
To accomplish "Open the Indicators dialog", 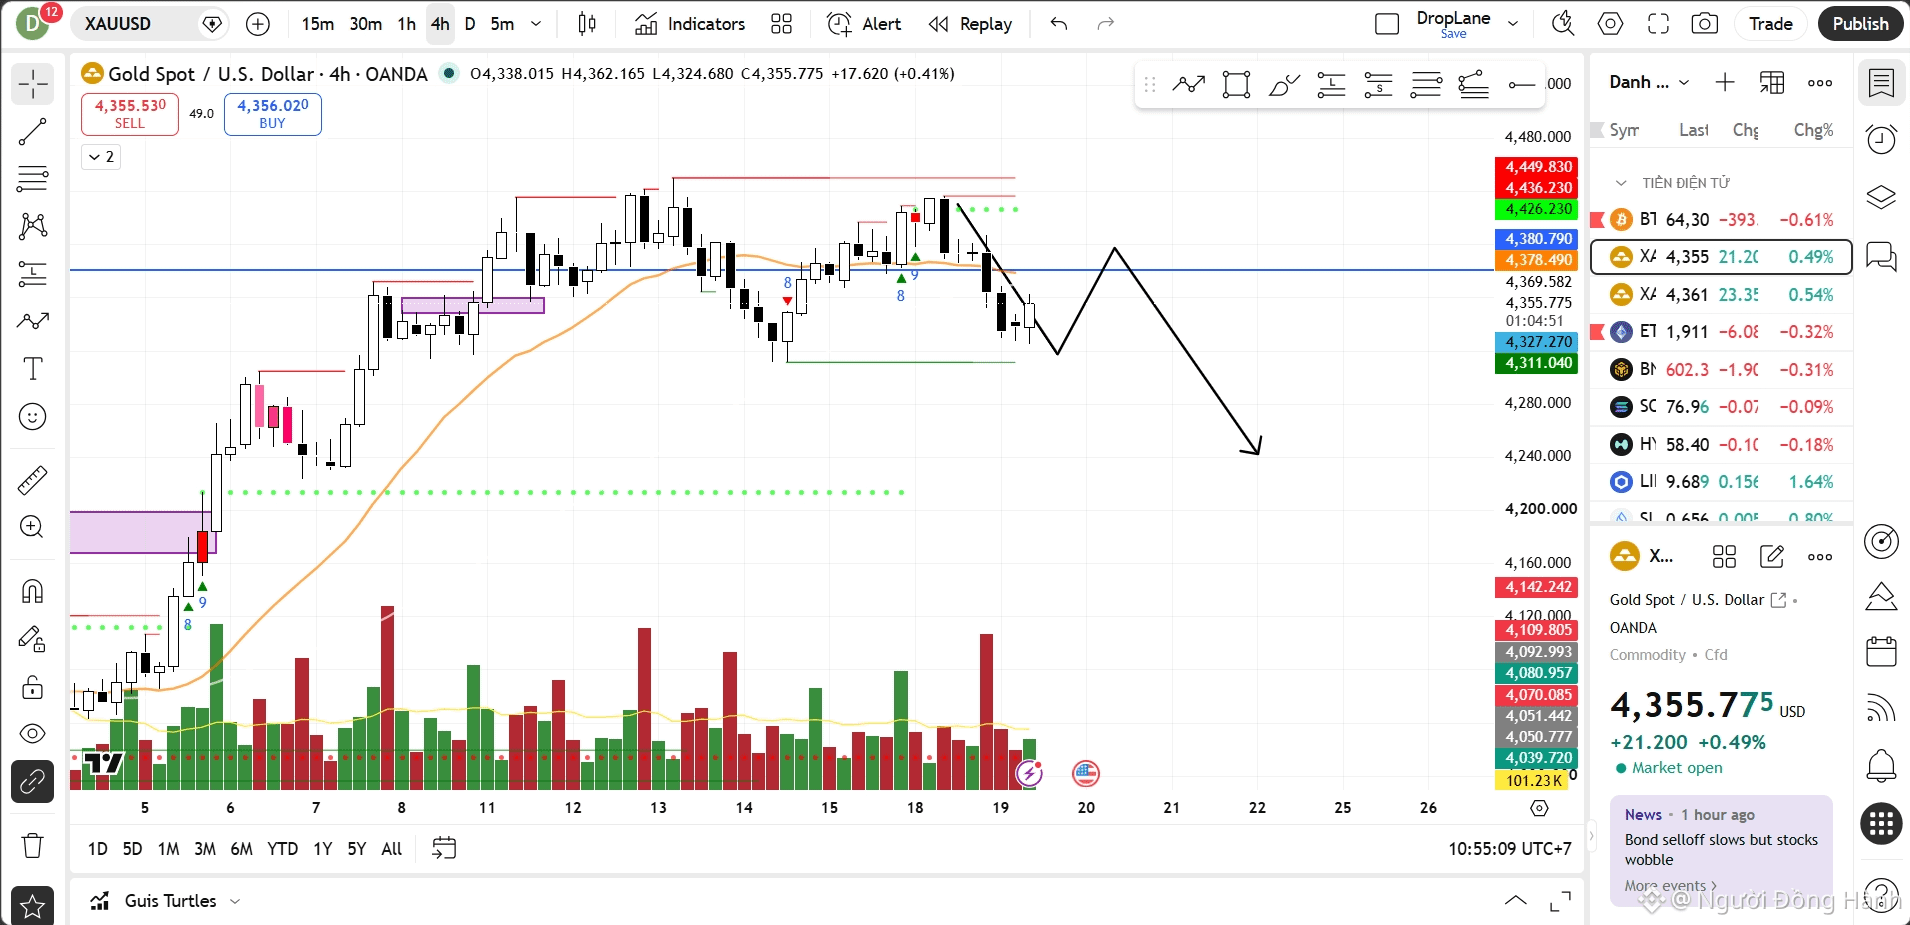I will 690,24.
